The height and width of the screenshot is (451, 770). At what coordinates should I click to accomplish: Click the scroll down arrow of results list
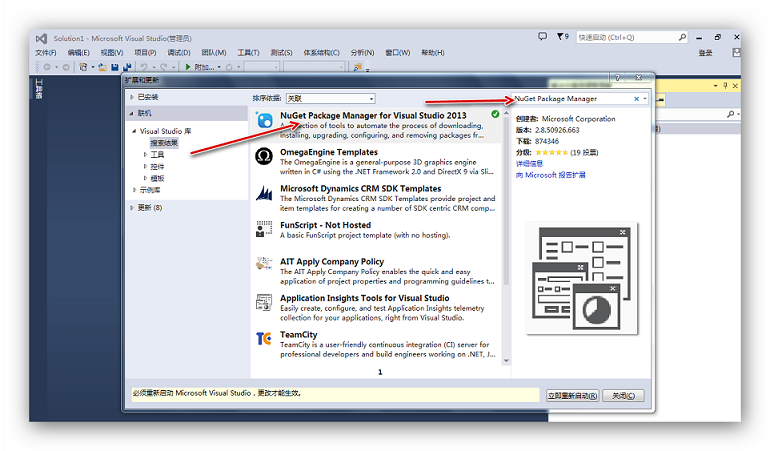point(506,361)
